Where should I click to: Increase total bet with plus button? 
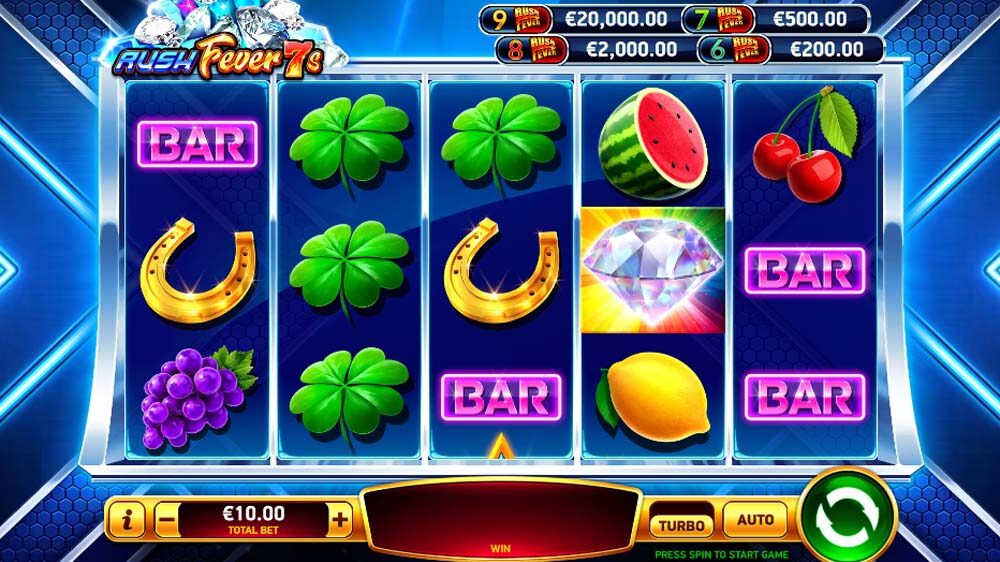point(340,521)
